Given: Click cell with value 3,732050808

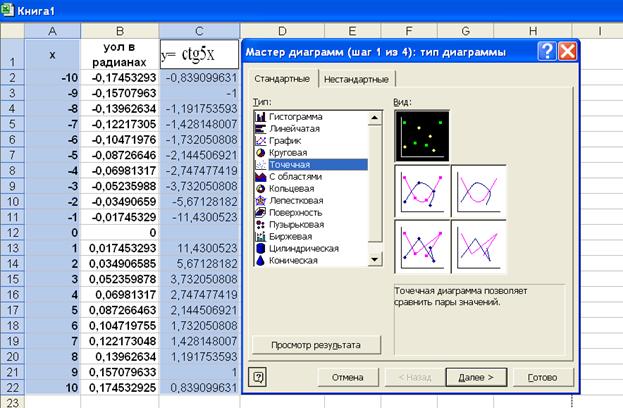Looking at the screenshot, I should [199, 279].
